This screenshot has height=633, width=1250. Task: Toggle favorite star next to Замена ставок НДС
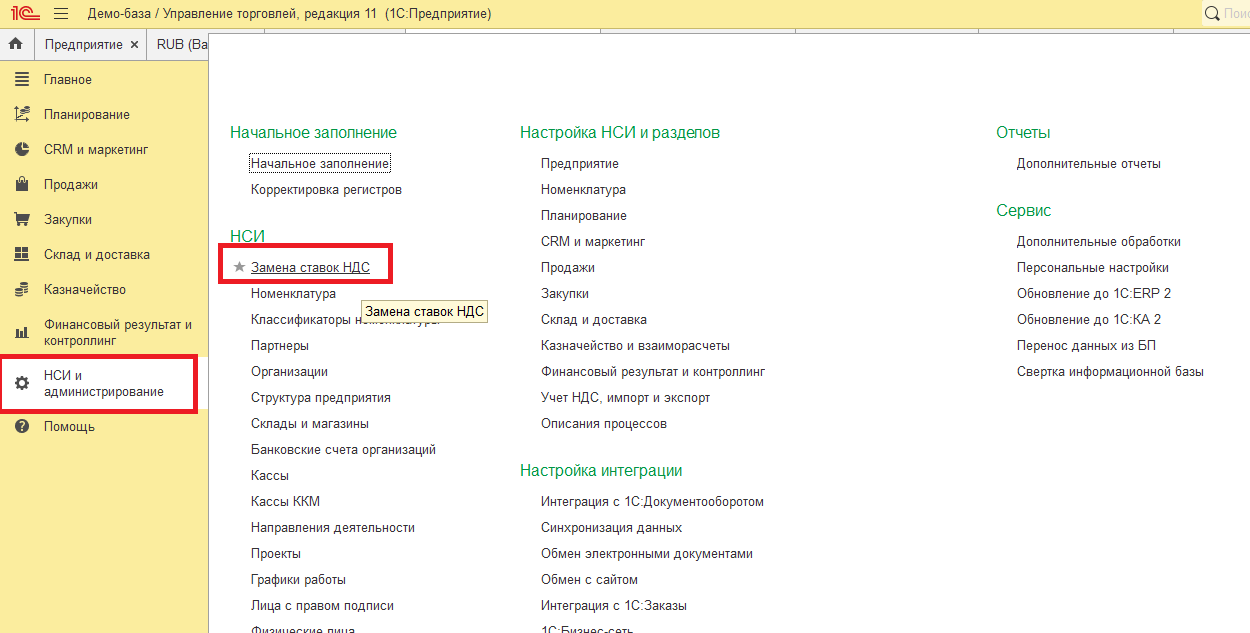tap(239, 268)
